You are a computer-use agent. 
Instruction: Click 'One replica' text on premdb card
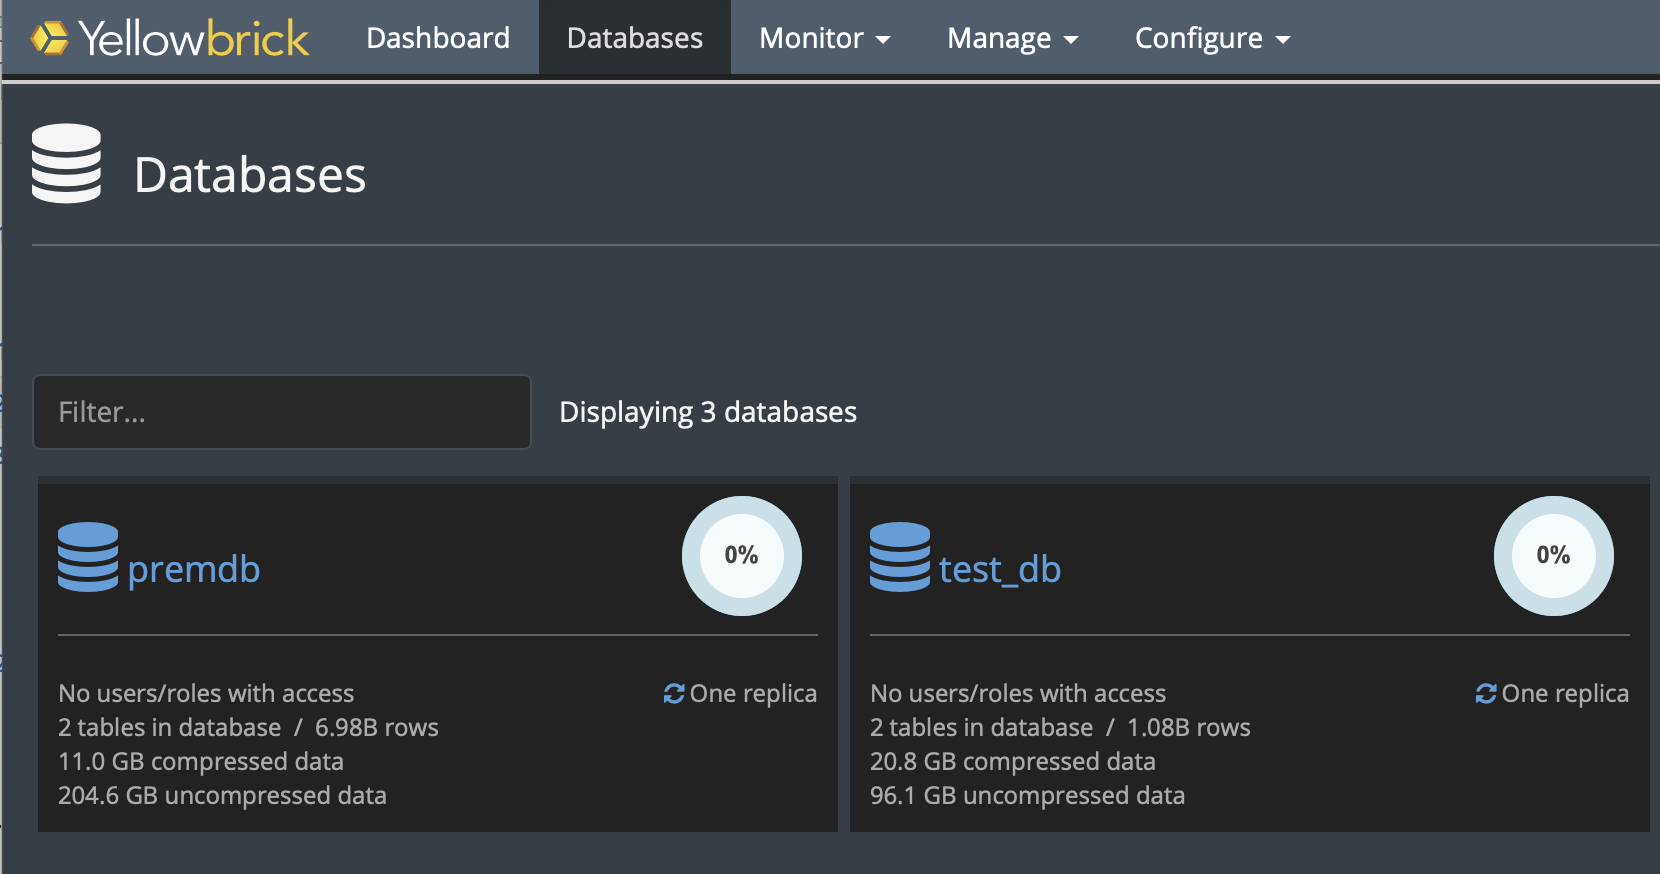[753, 694]
